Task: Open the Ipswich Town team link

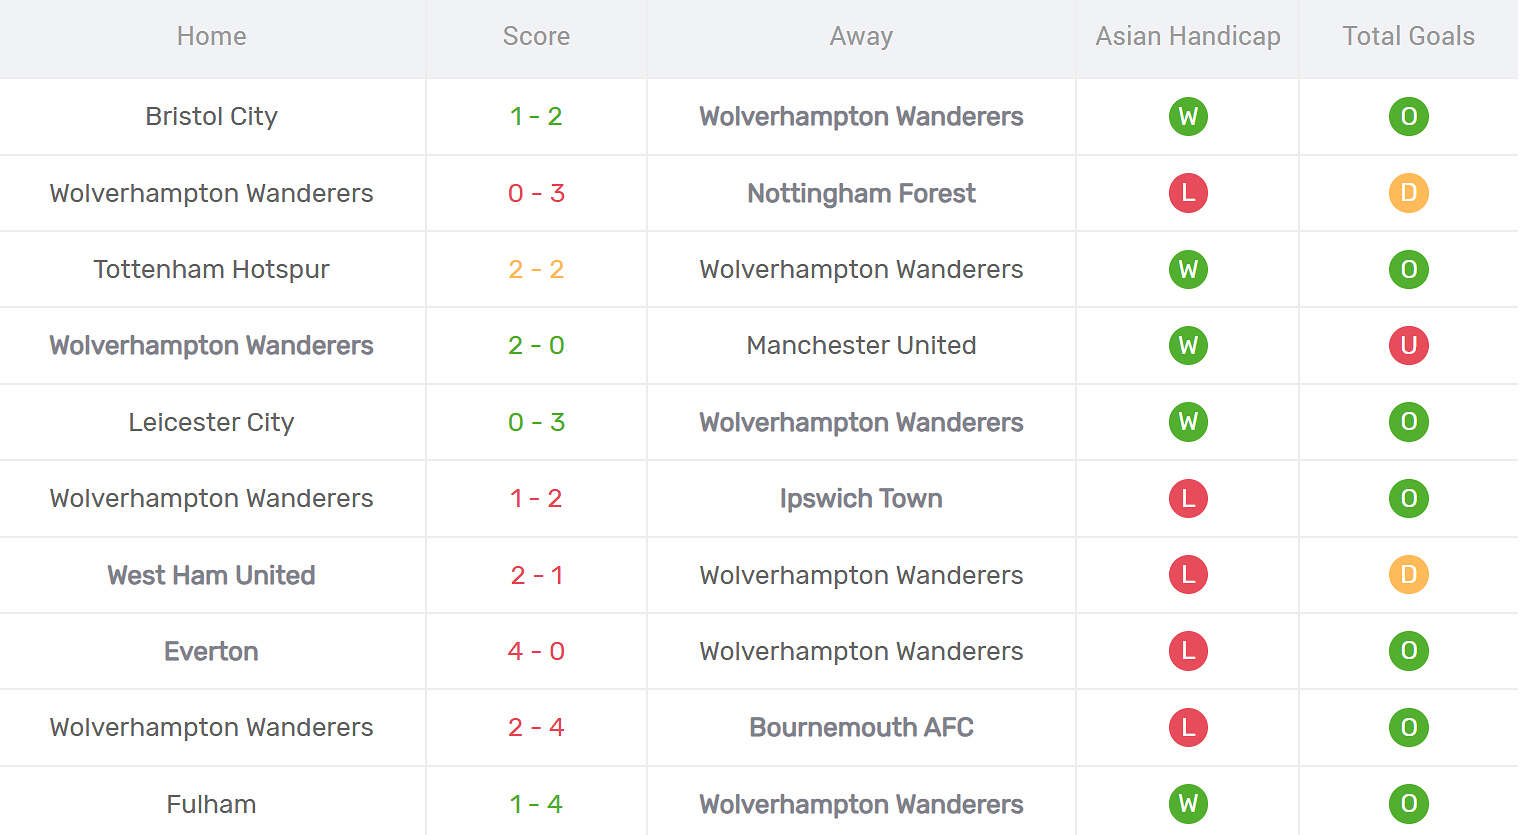Action: point(861,499)
